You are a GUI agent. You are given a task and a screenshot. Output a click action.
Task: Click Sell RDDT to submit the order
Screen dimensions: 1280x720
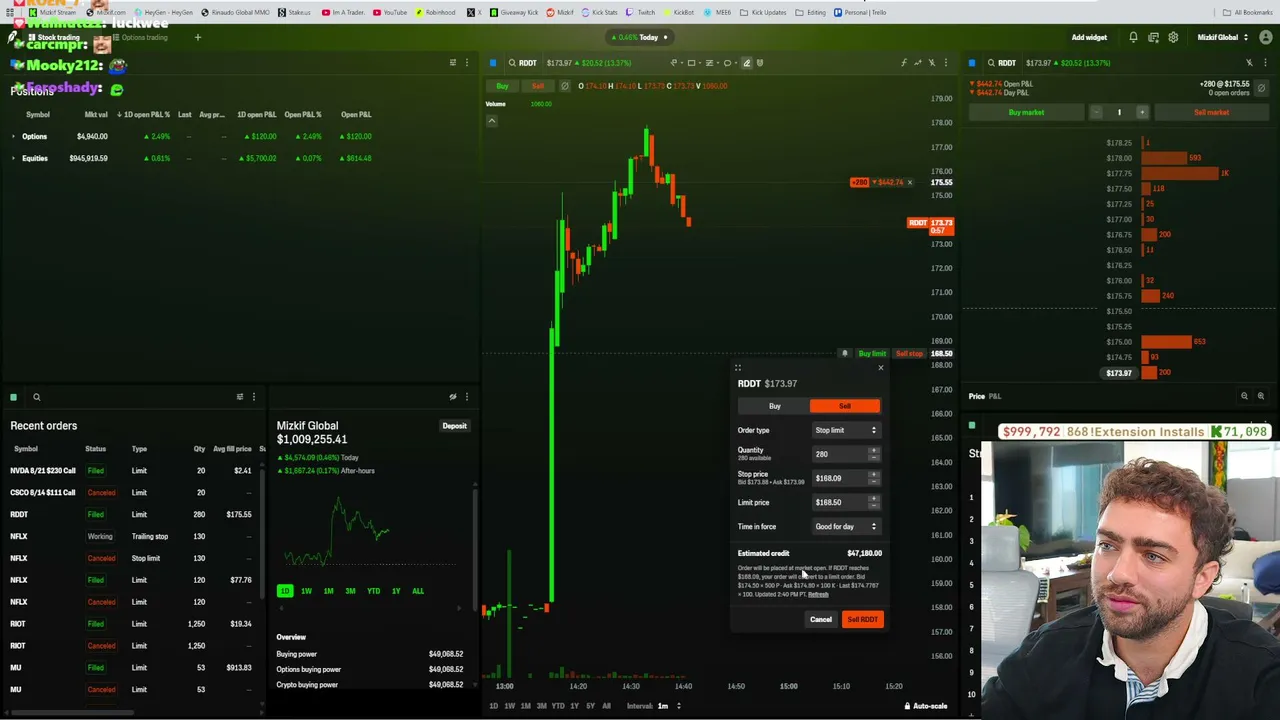pyautogui.click(x=863, y=620)
